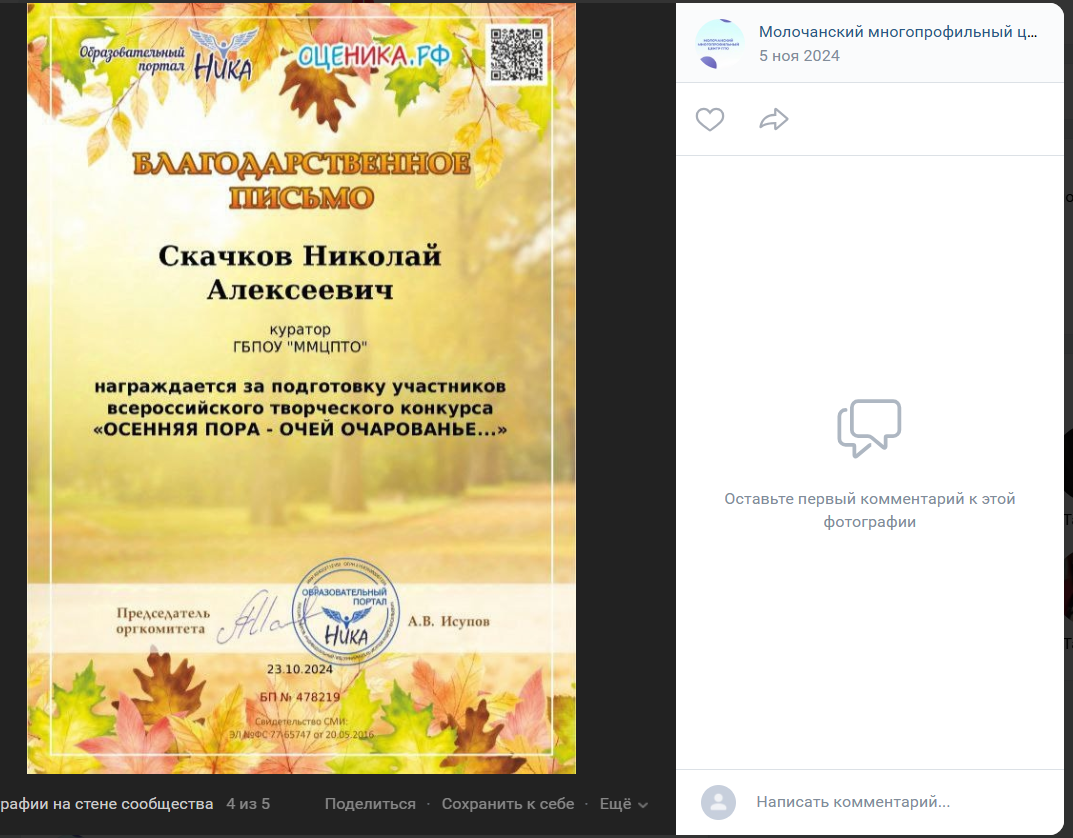Screen dimensions: 1073x838
Task: Click the large speech bubble comments icon
Action: coord(868,429)
